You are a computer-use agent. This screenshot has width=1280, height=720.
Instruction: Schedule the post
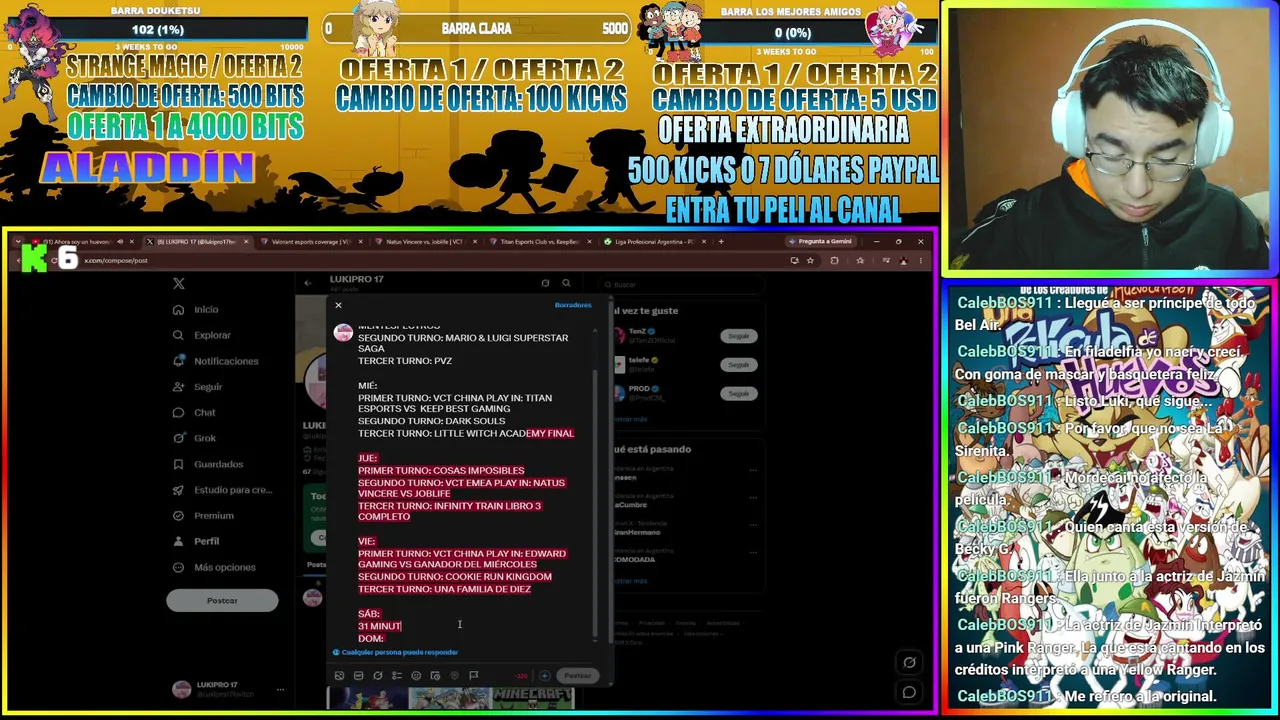(x=435, y=676)
